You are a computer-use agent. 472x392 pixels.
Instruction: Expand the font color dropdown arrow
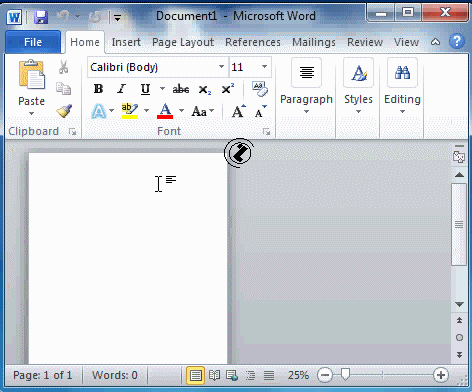coord(181,111)
